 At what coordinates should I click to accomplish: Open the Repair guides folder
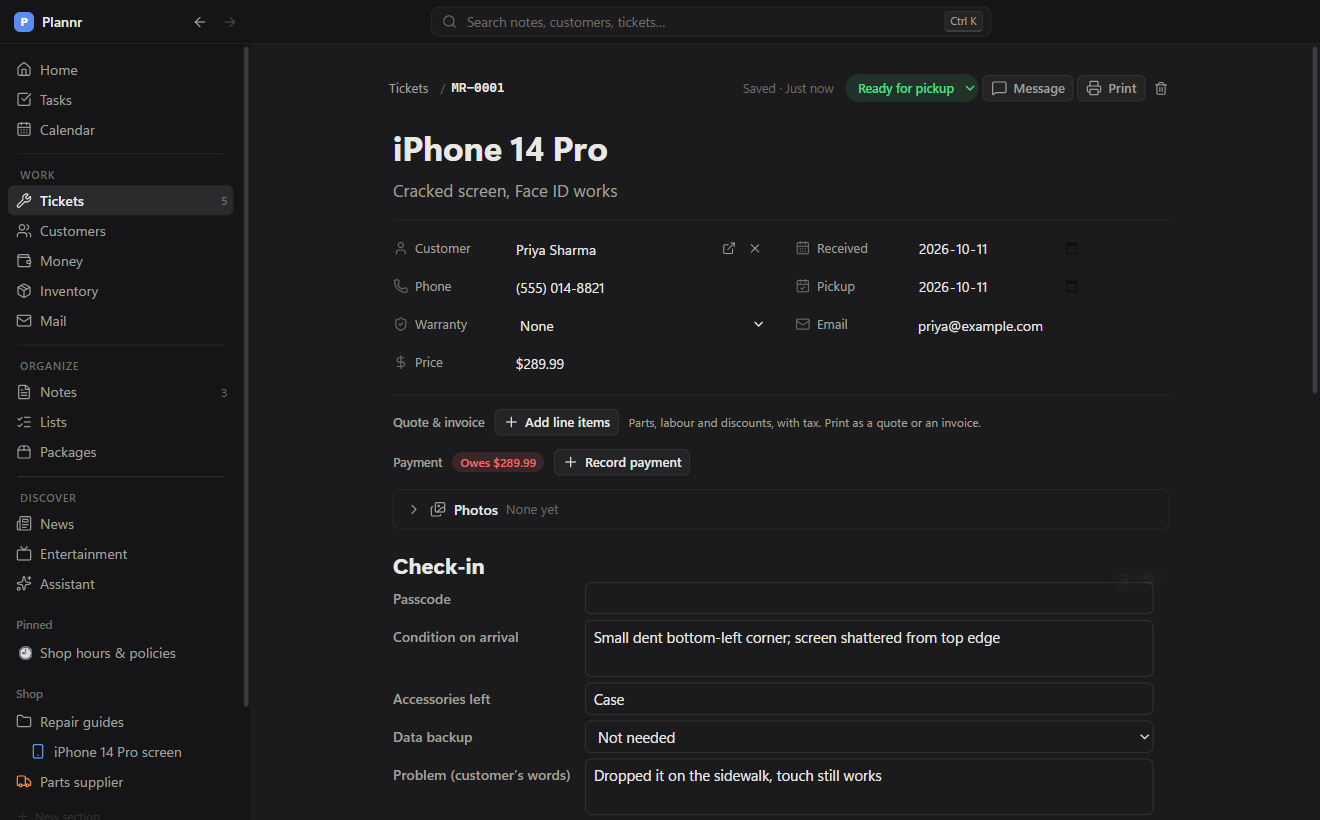coord(121,722)
